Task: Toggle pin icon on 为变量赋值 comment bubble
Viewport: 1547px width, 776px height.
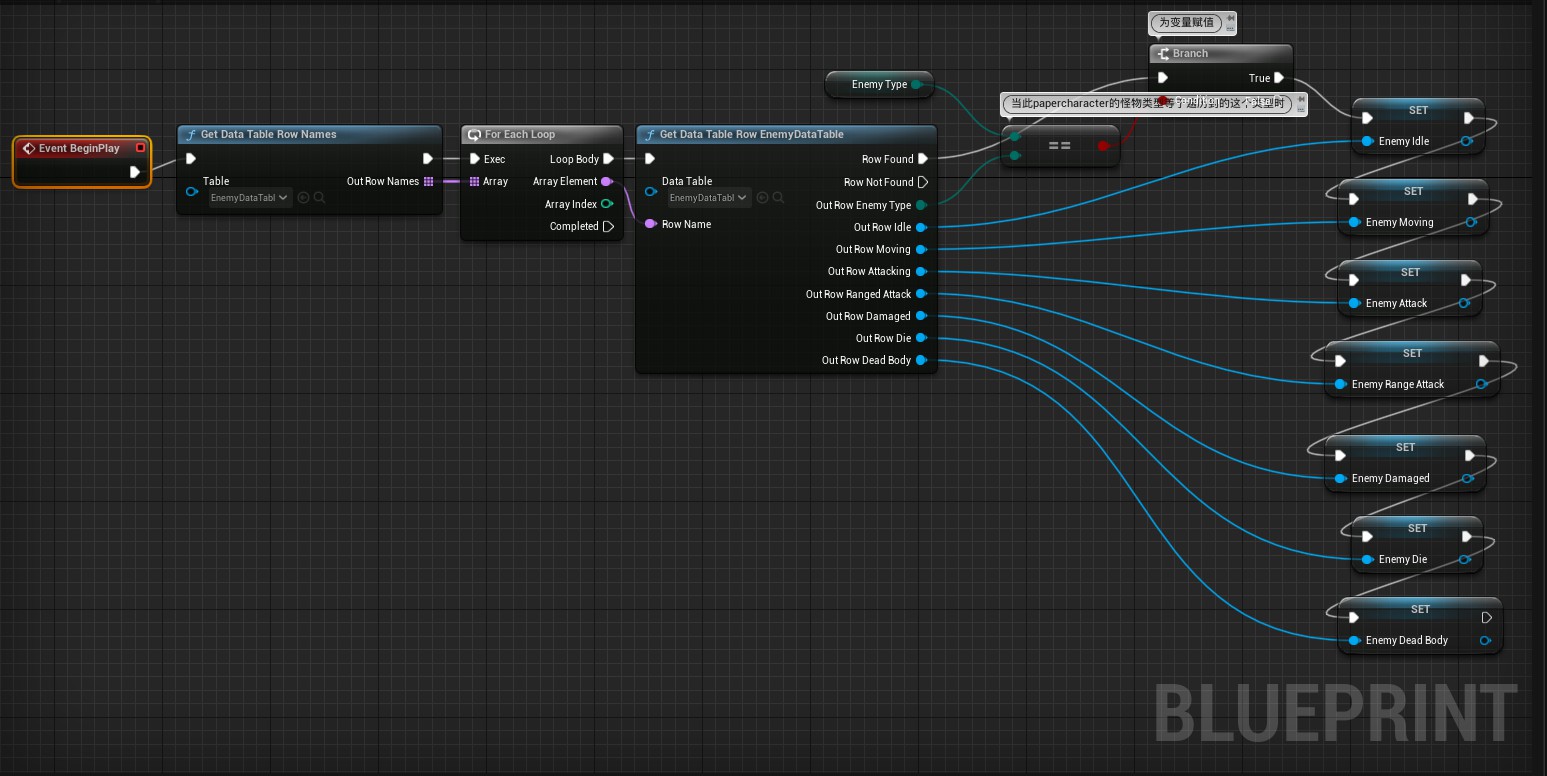Action: pos(1230,17)
